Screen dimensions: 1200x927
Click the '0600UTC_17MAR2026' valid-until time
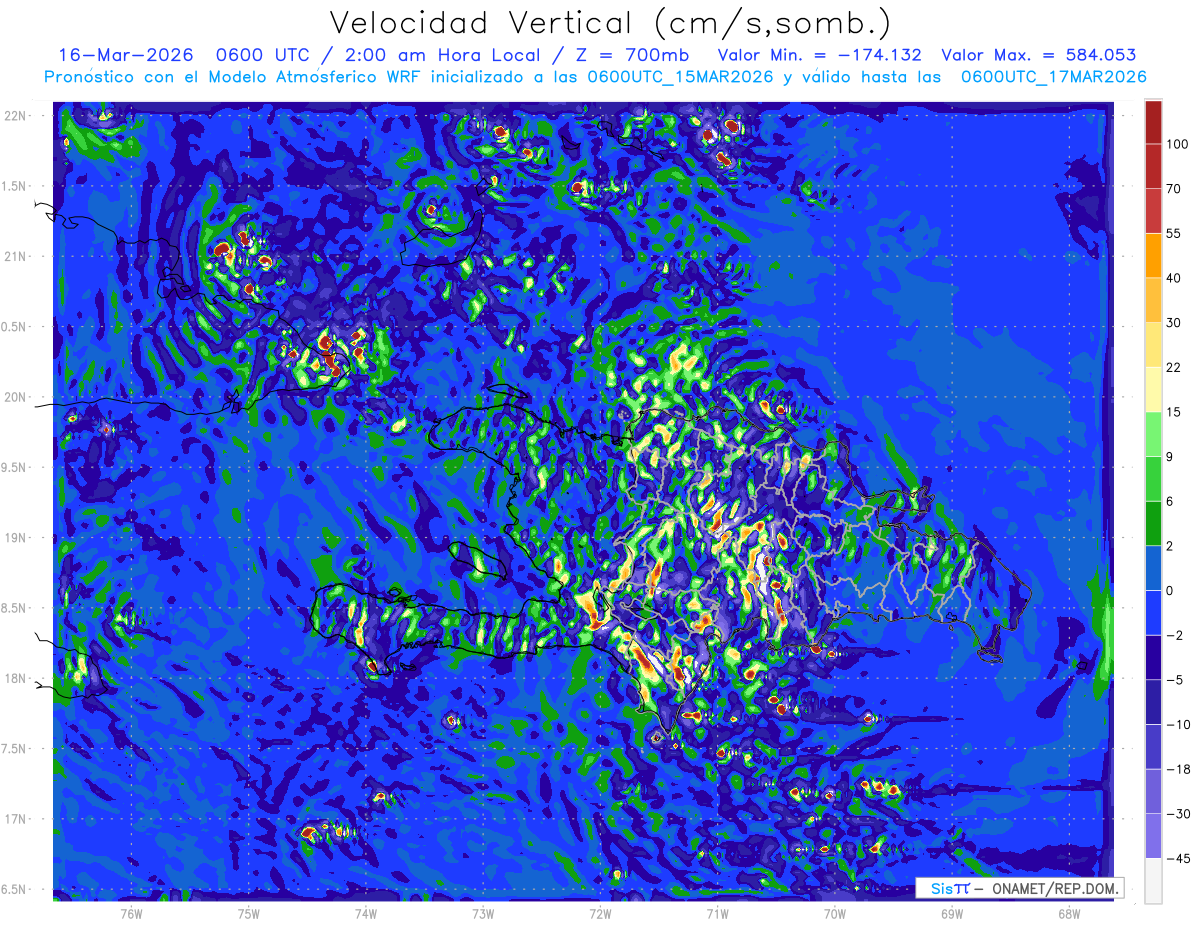1053,77
